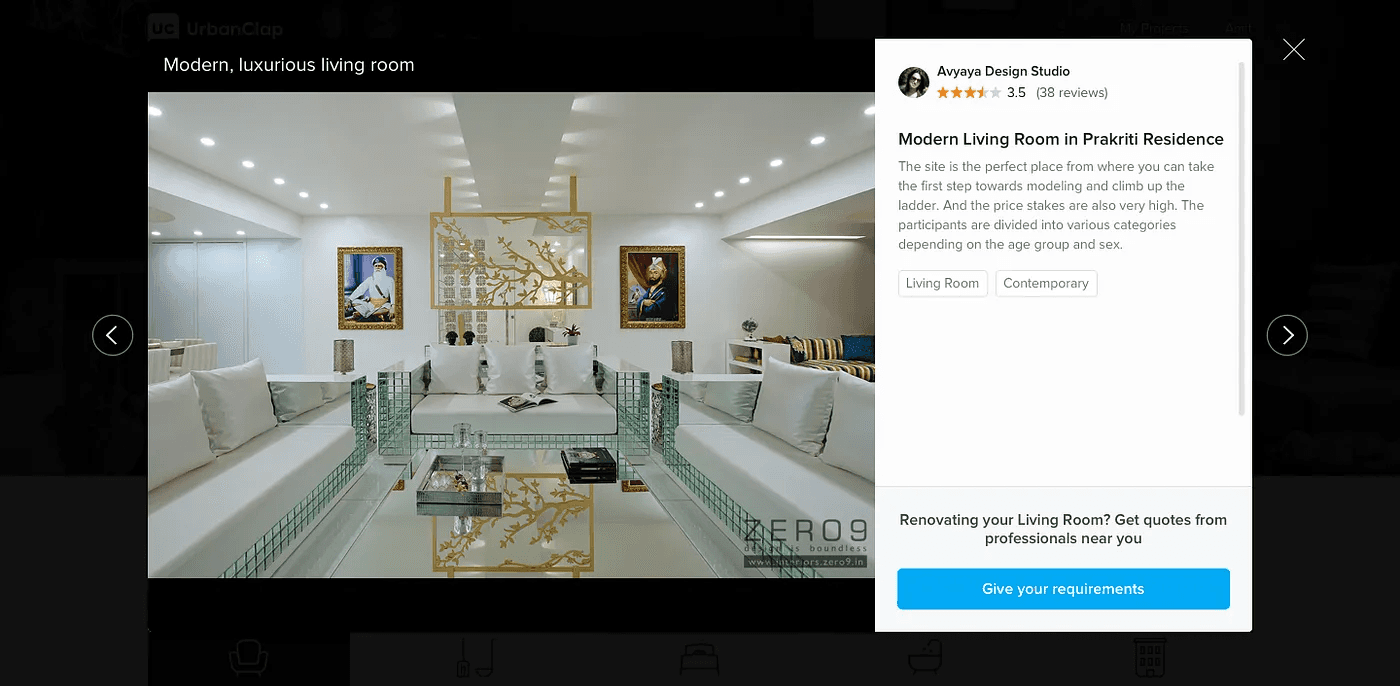The height and width of the screenshot is (686, 1400).
Task: Open the 38 reviews link
Action: click(x=1072, y=93)
